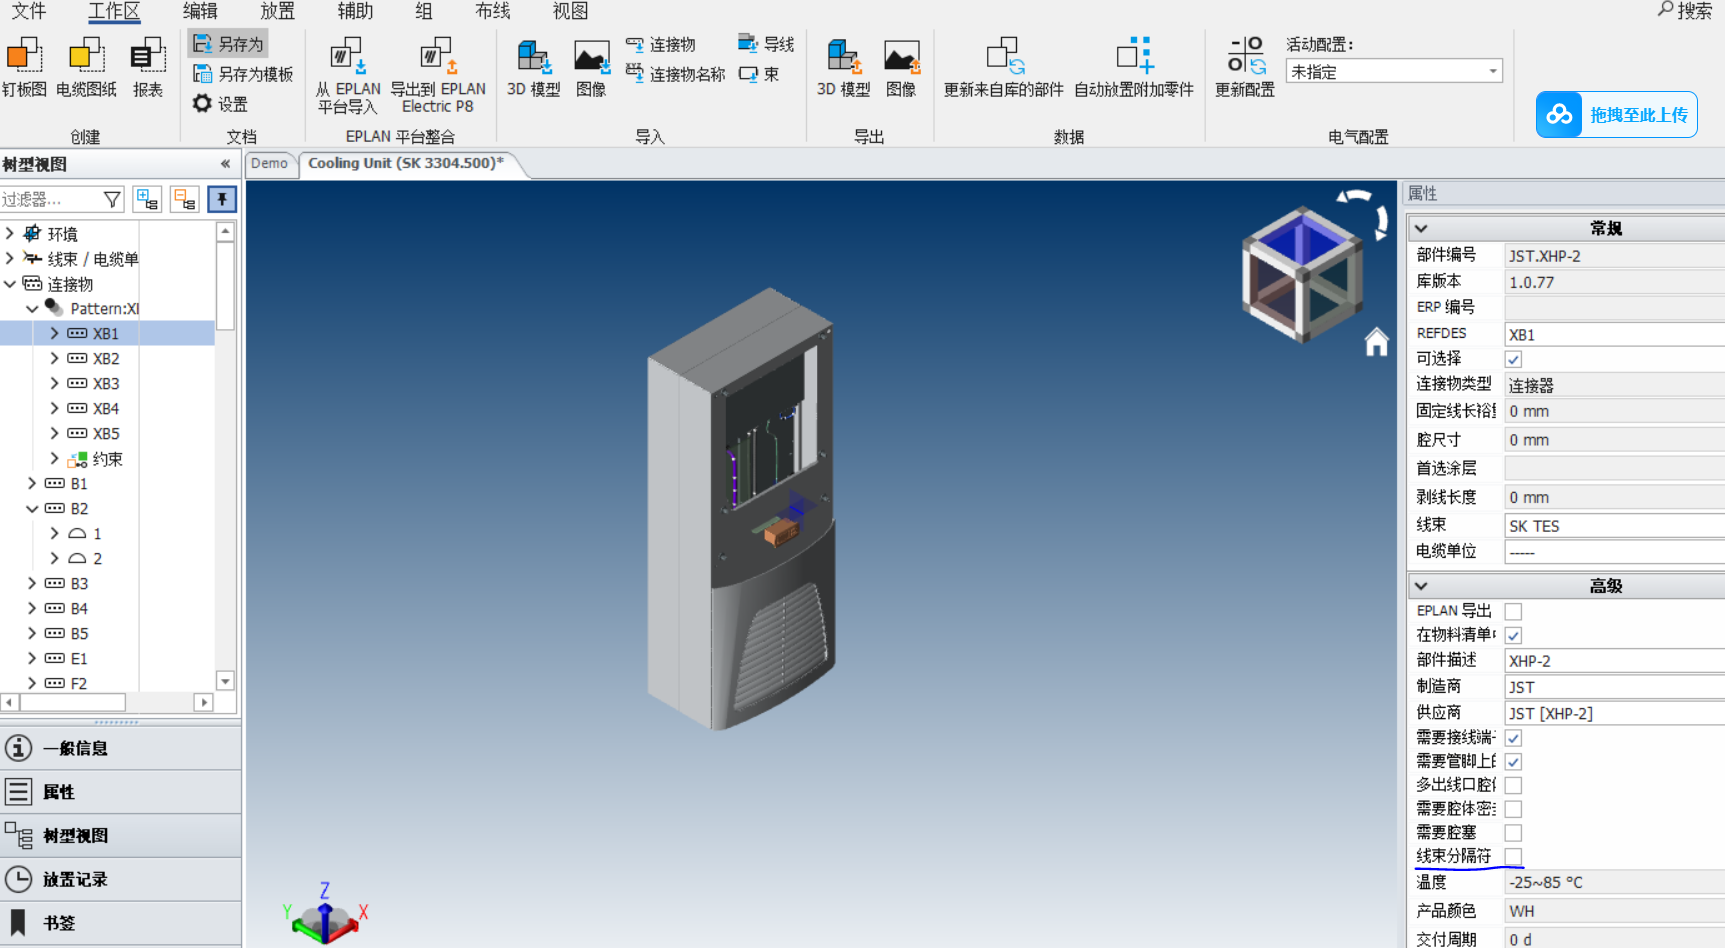Expand the 线束 / 电缆单 node
Image resolution: width=1725 pixels, height=948 pixels.
(10, 259)
